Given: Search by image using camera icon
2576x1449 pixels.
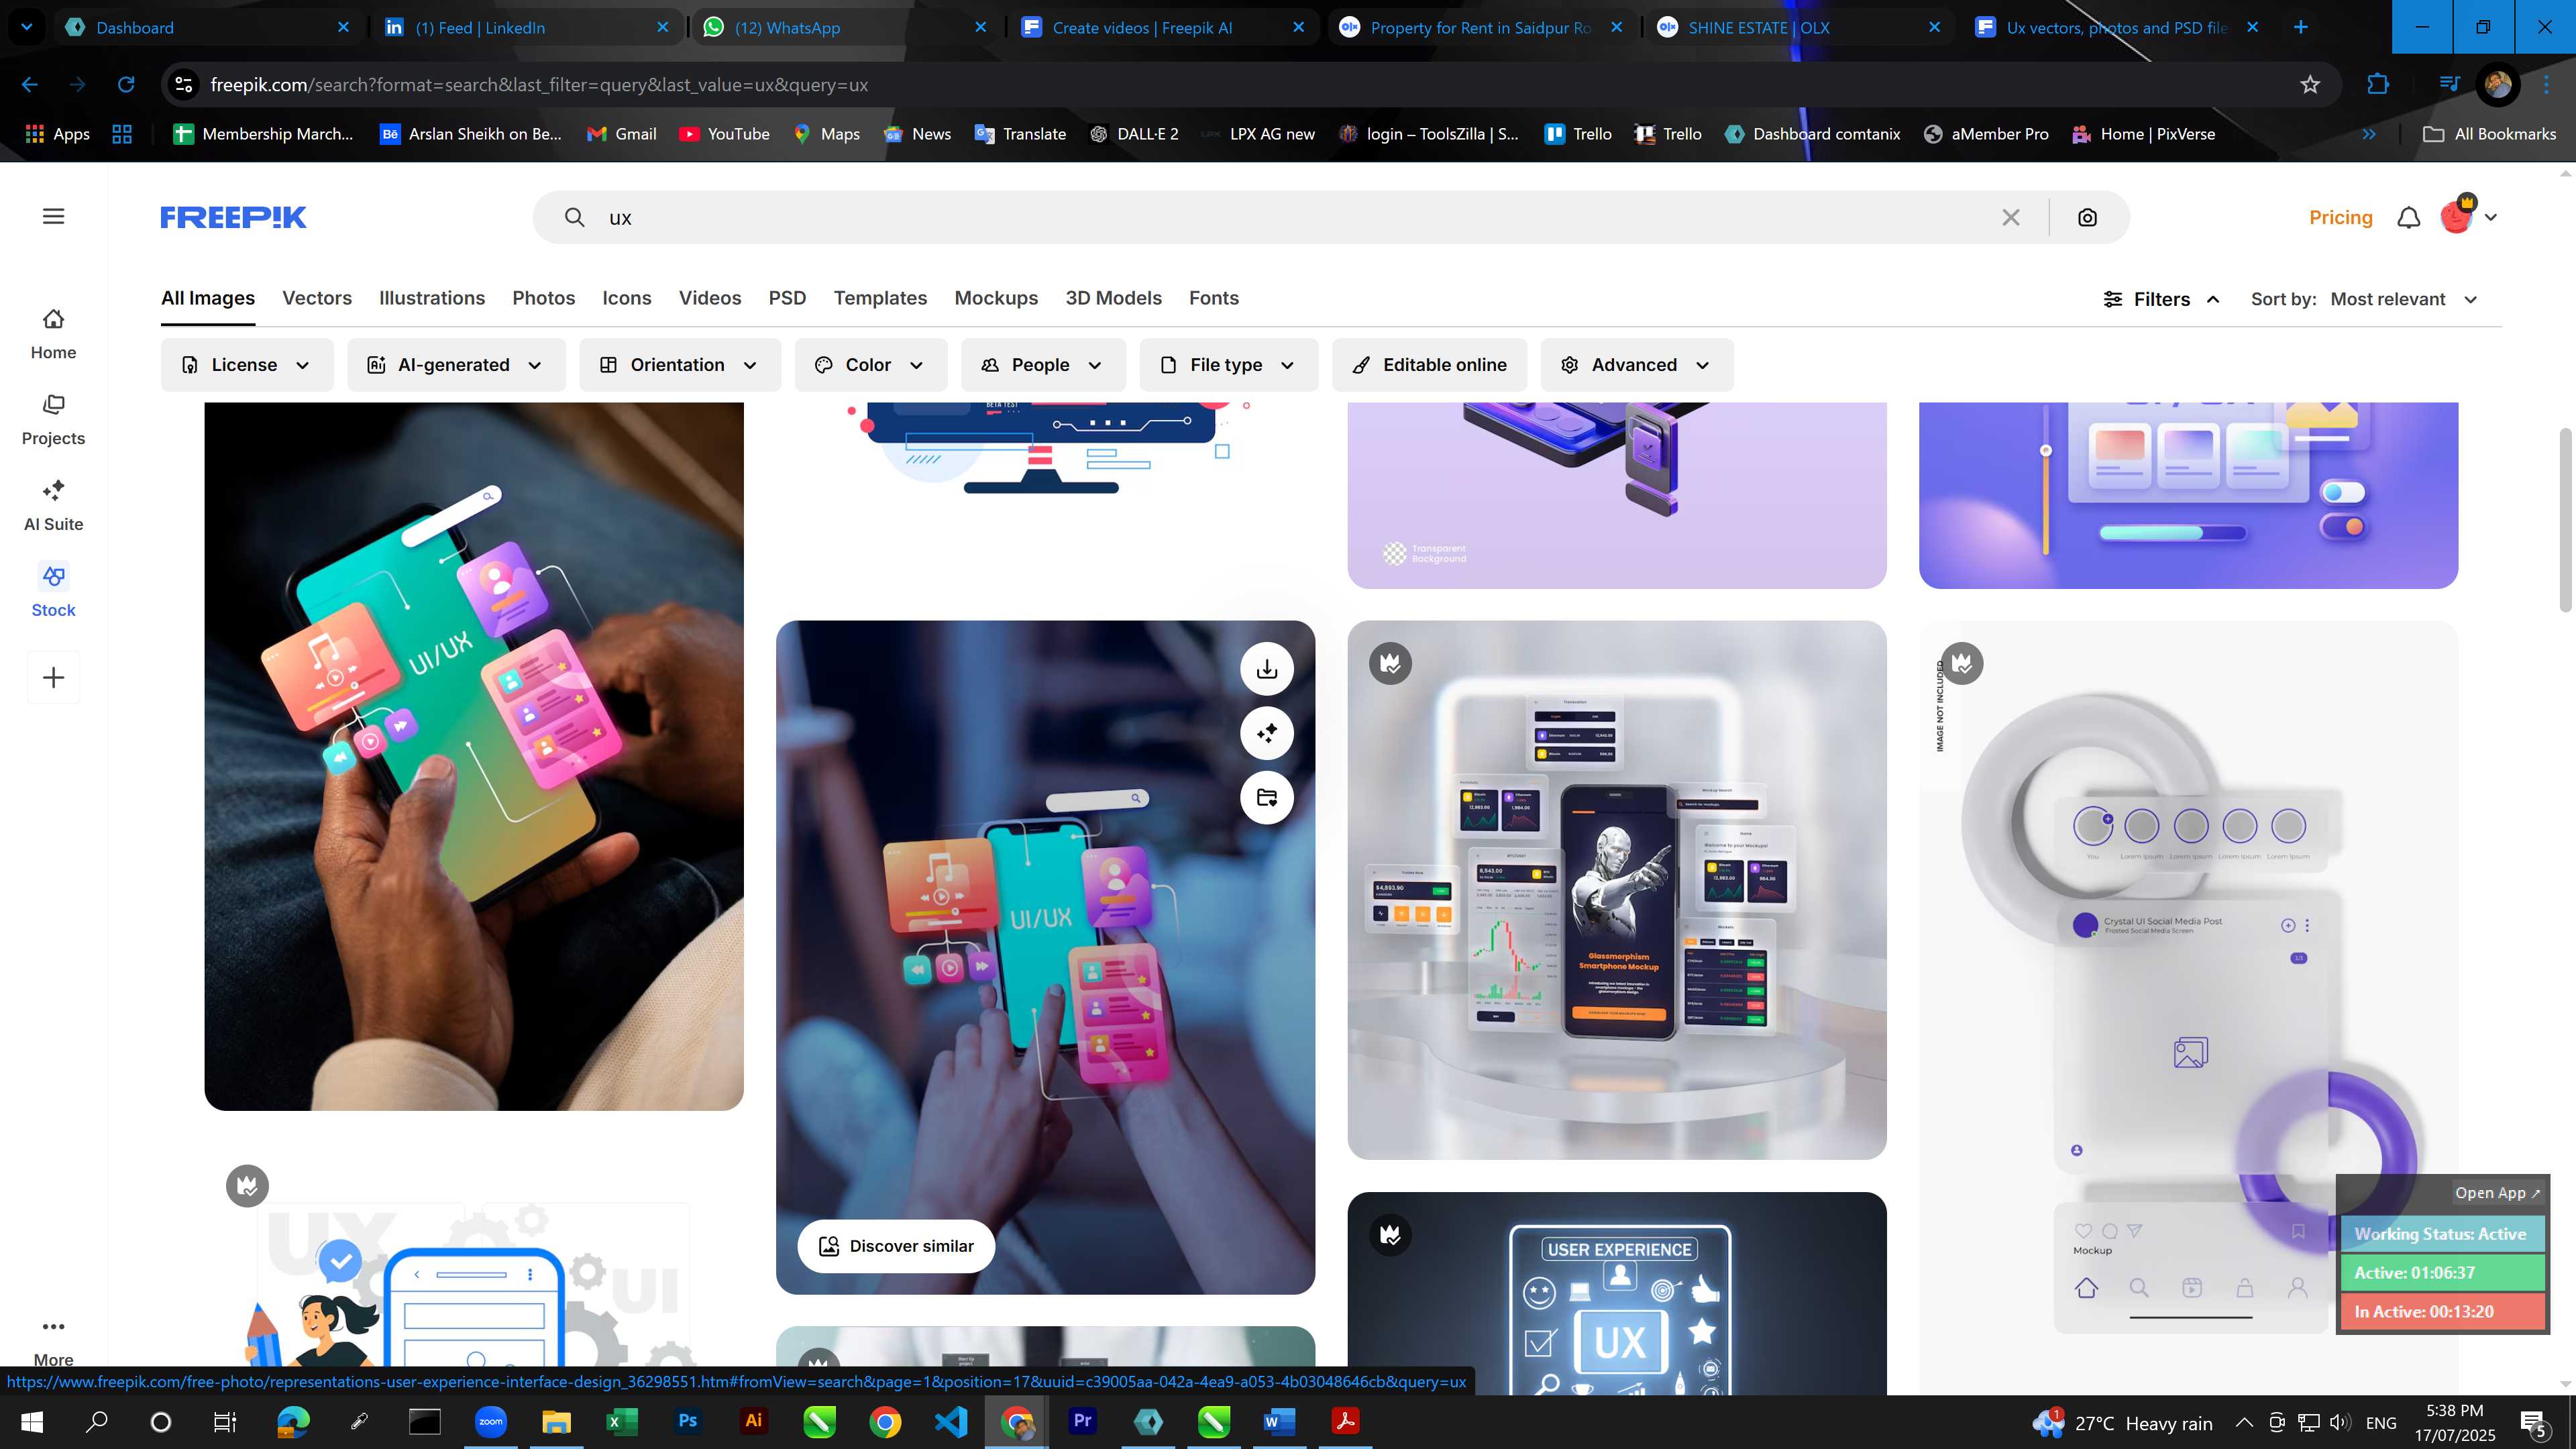Looking at the screenshot, I should [2087, 217].
